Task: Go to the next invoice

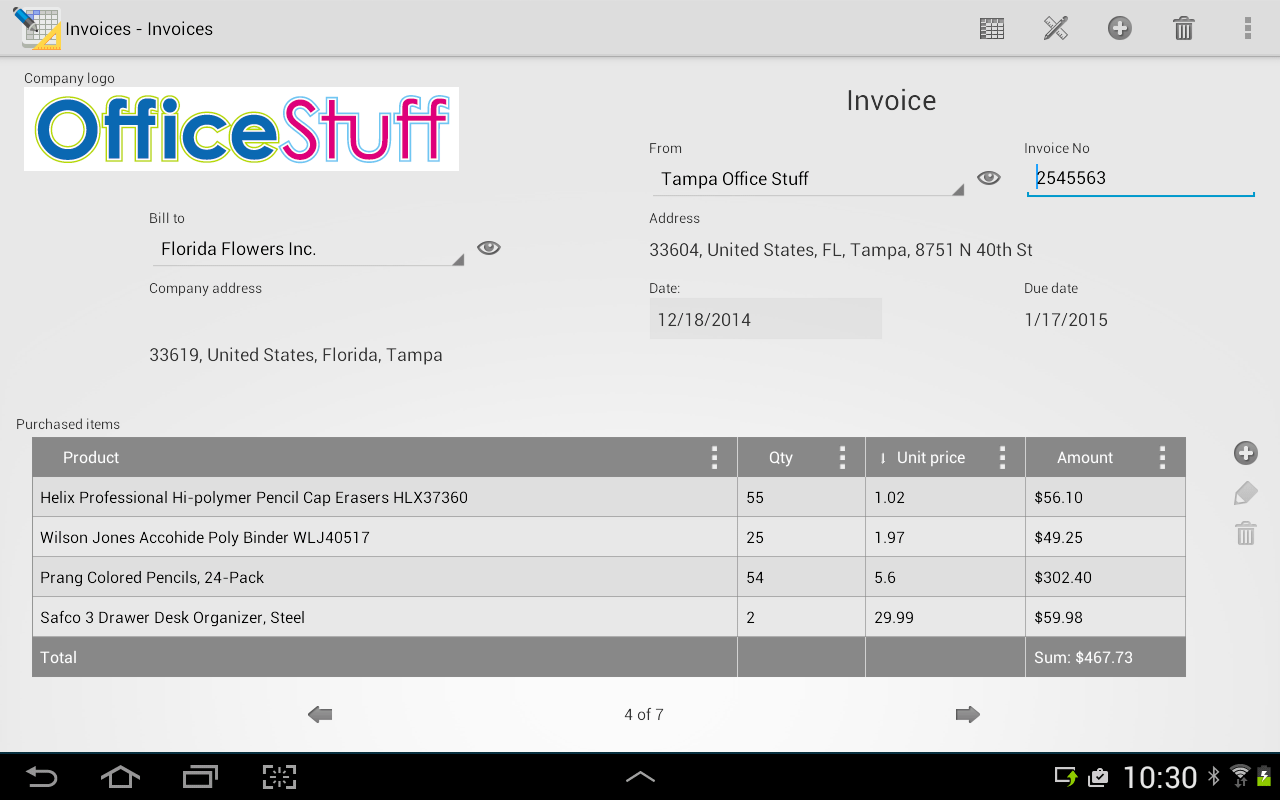Action: [x=968, y=714]
